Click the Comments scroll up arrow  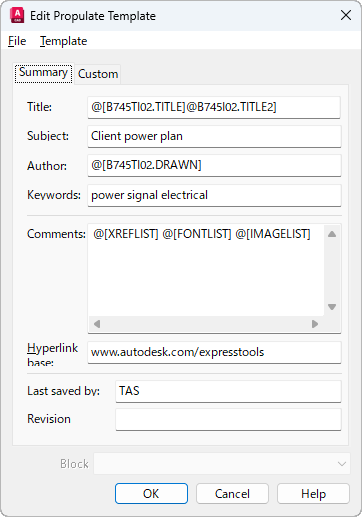(332, 234)
